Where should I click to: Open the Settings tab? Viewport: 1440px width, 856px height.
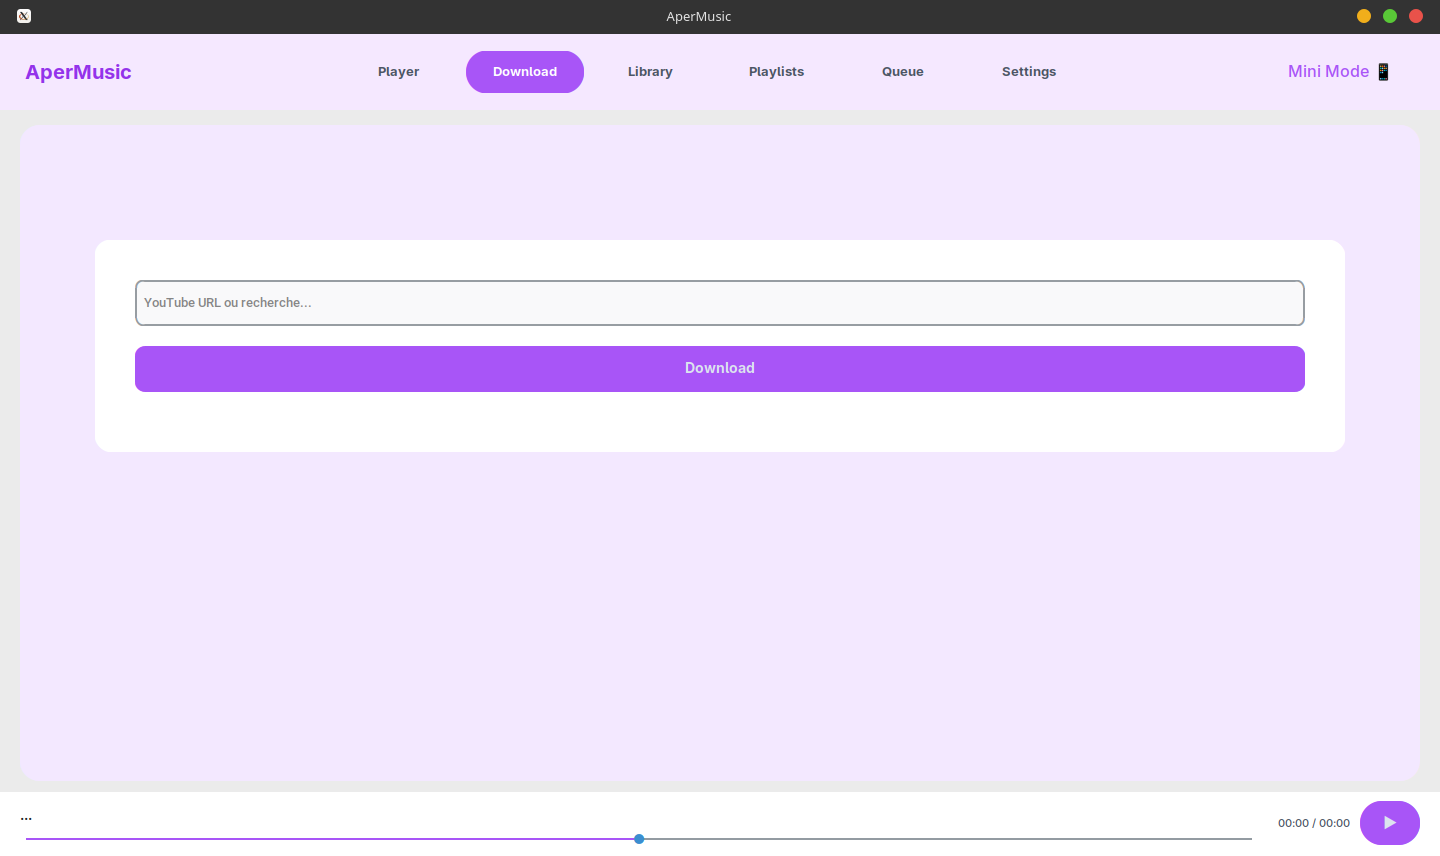pyautogui.click(x=1029, y=72)
